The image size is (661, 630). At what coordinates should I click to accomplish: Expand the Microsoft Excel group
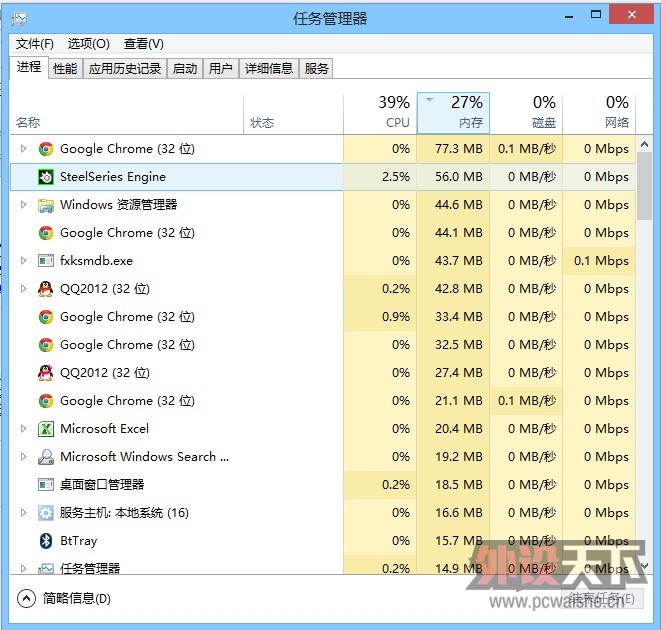[x=24, y=428]
